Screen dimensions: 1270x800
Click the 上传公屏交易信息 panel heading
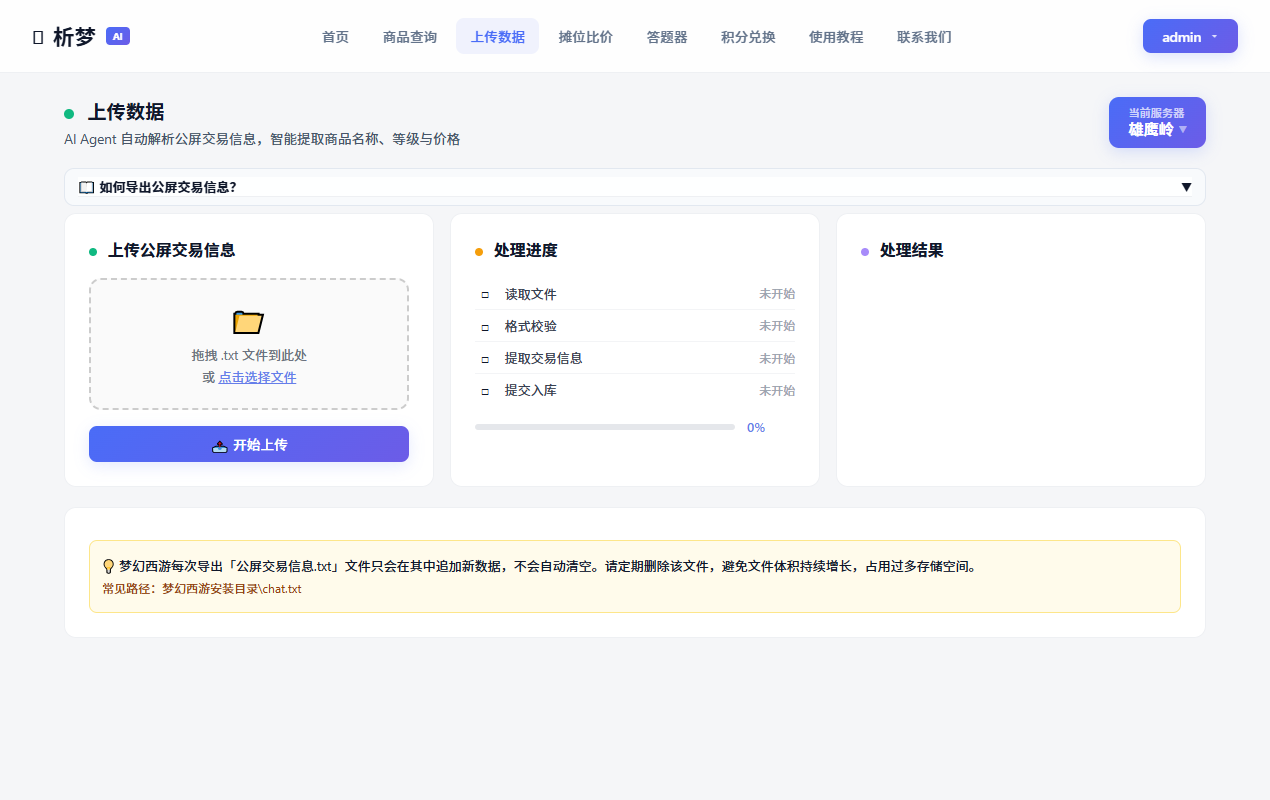[172, 250]
